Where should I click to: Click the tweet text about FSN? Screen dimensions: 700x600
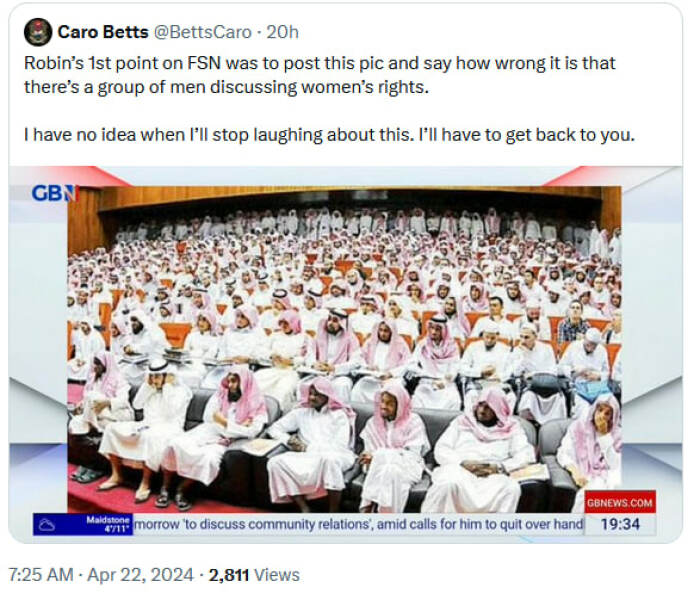coord(319,75)
